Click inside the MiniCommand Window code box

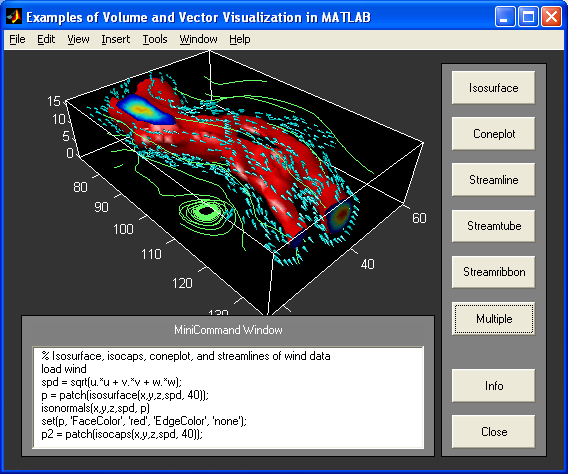point(228,398)
